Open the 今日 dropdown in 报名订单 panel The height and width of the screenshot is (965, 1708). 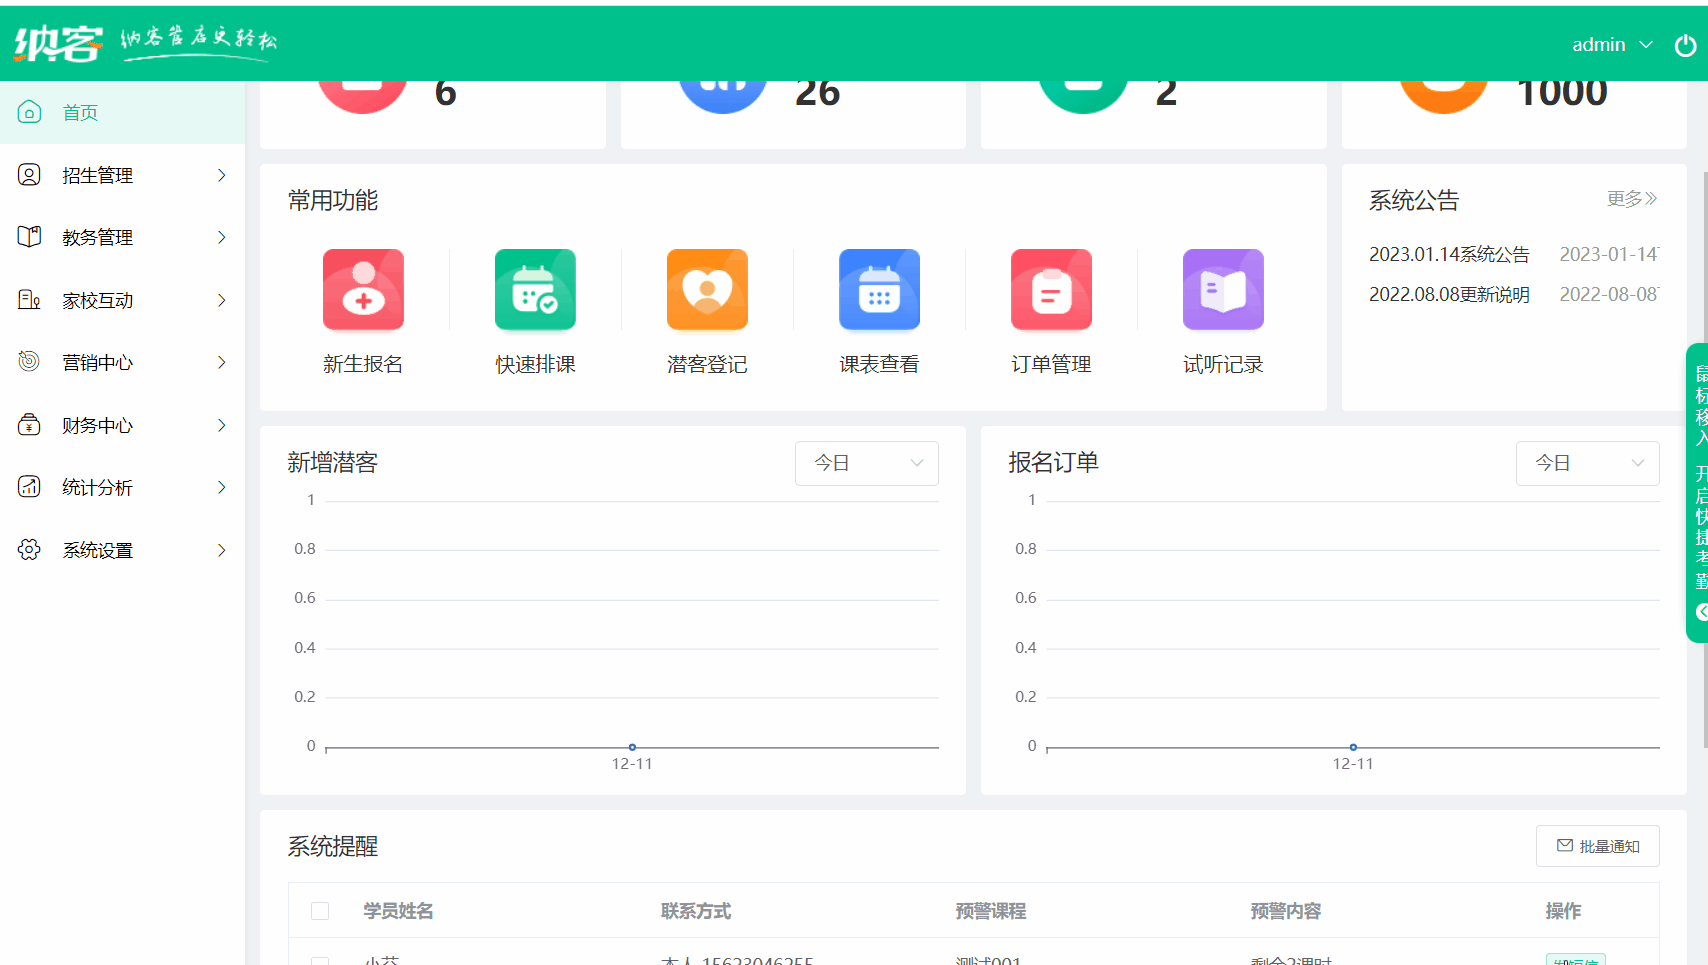coord(1587,463)
